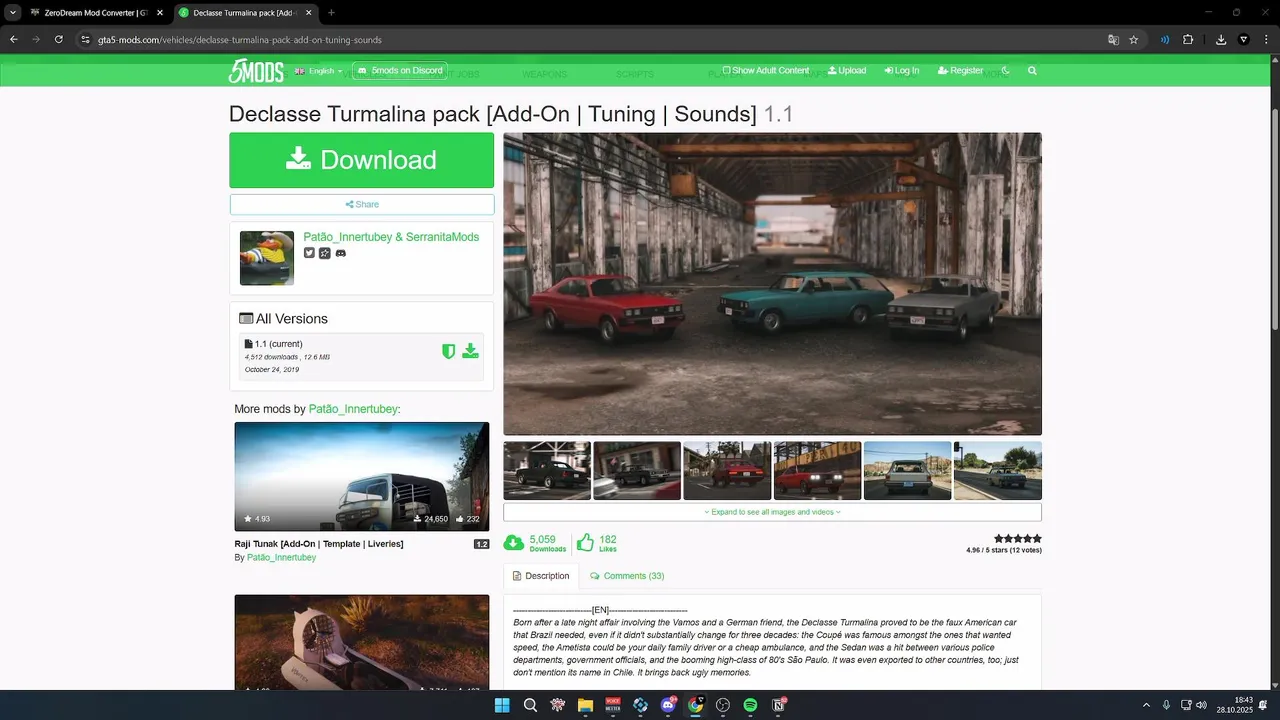
Task: Go back to the previous page
Action: [x=14, y=40]
